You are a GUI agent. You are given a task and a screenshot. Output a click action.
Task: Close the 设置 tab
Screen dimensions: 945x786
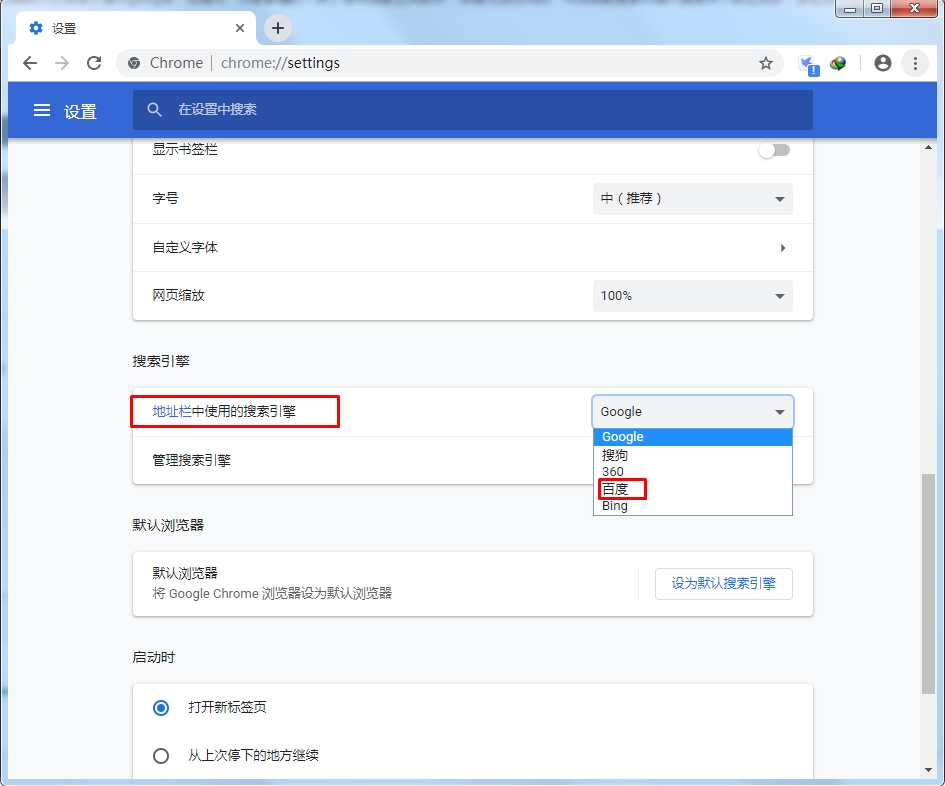[x=240, y=28]
